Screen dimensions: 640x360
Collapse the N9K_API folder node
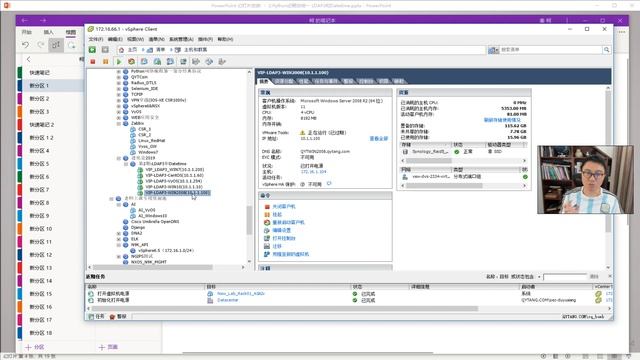click(x=119, y=245)
